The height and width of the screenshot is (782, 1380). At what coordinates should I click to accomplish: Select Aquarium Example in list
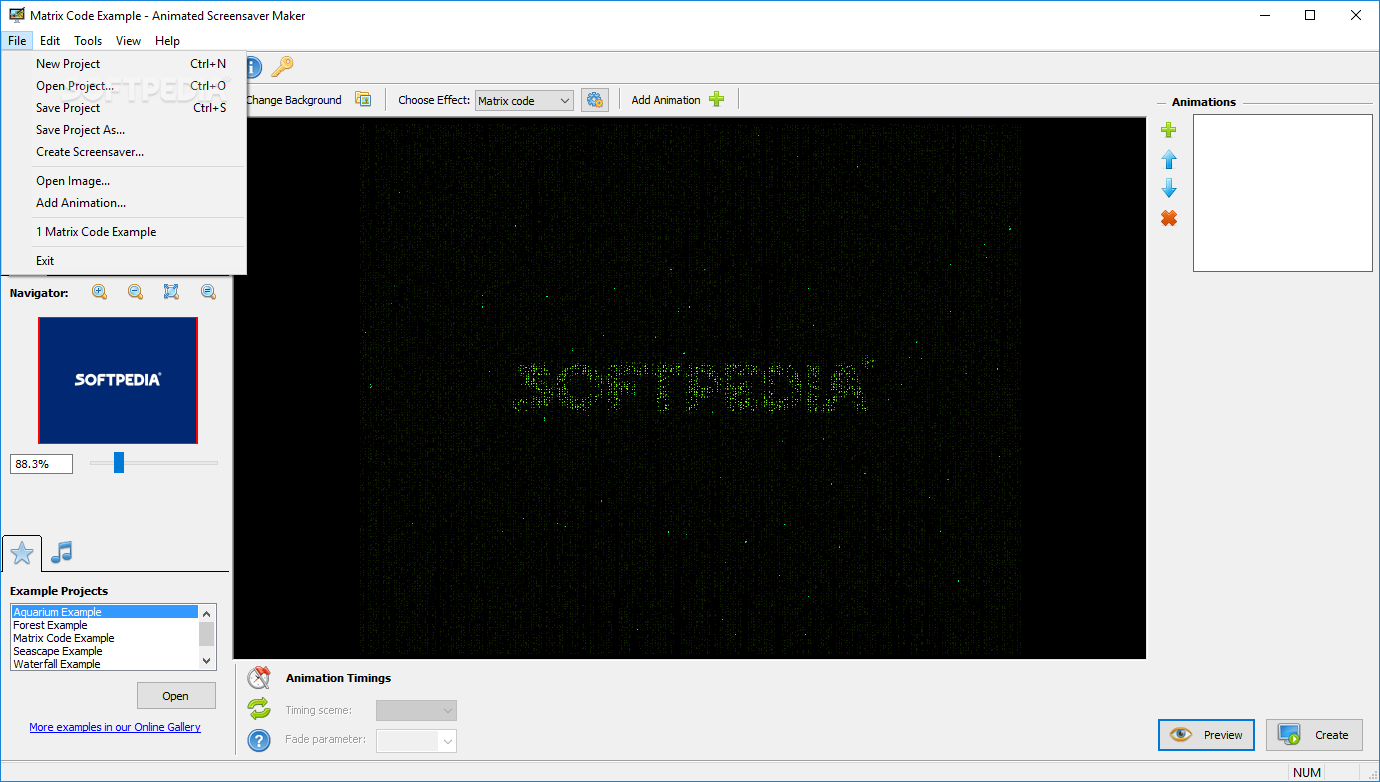(x=105, y=612)
